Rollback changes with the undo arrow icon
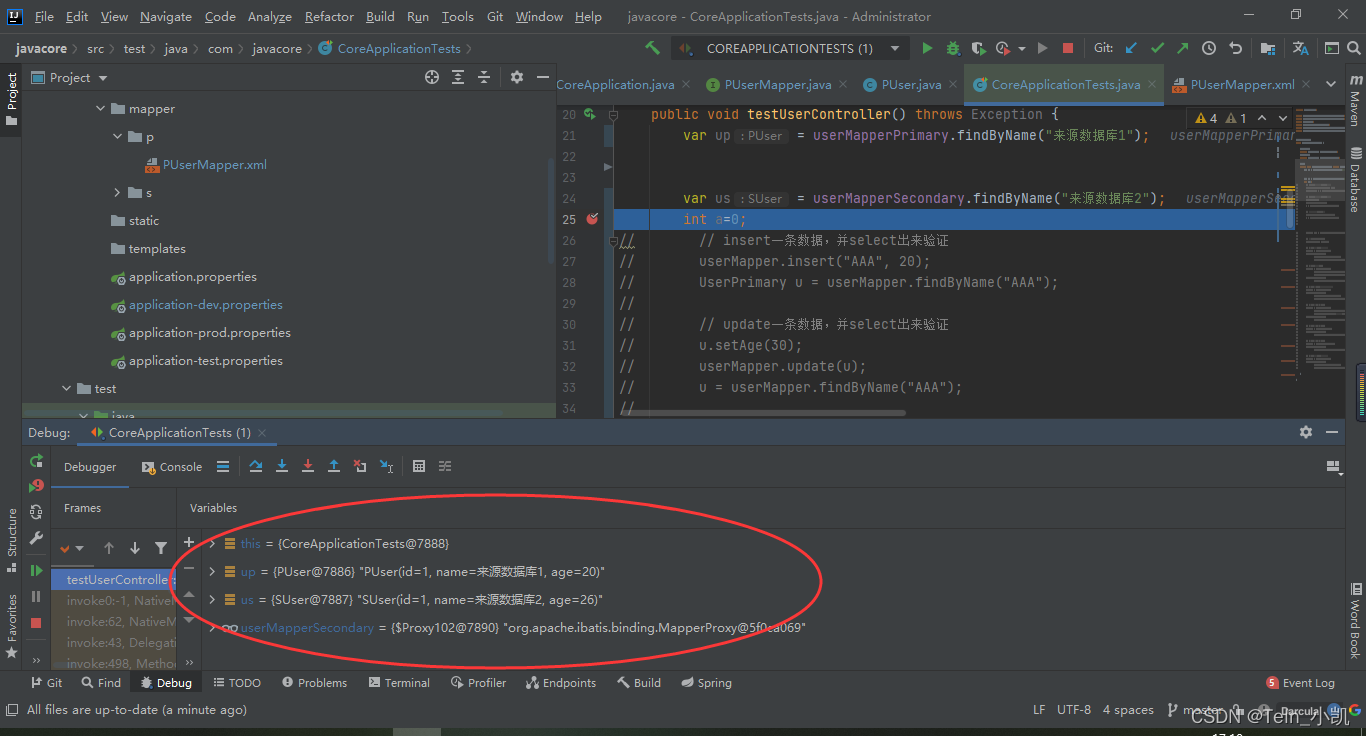The image size is (1366, 736). (1235, 48)
